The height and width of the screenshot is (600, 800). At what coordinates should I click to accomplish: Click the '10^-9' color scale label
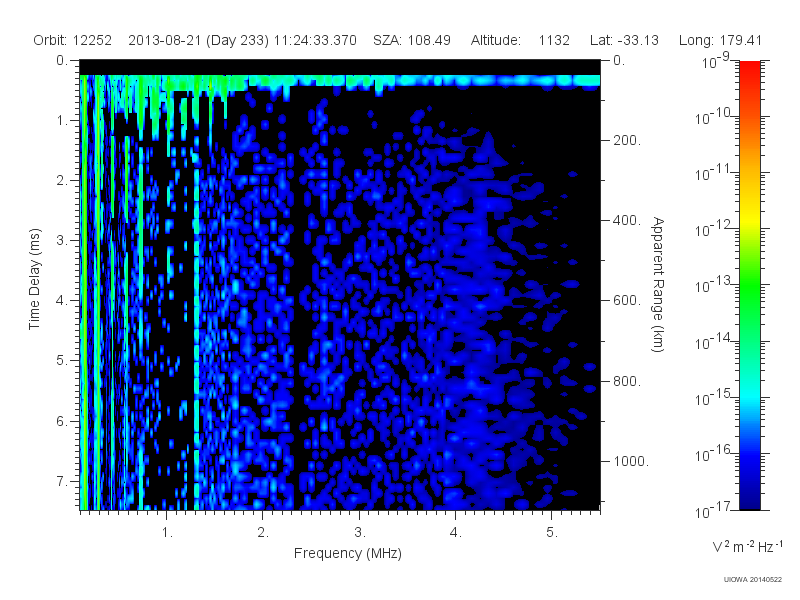(x=716, y=61)
